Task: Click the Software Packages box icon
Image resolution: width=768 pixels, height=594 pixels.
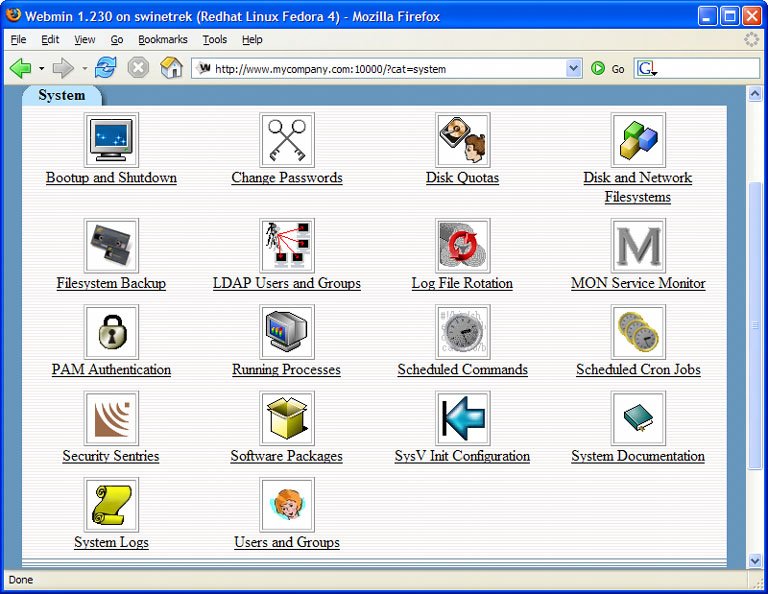Action: click(287, 418)
